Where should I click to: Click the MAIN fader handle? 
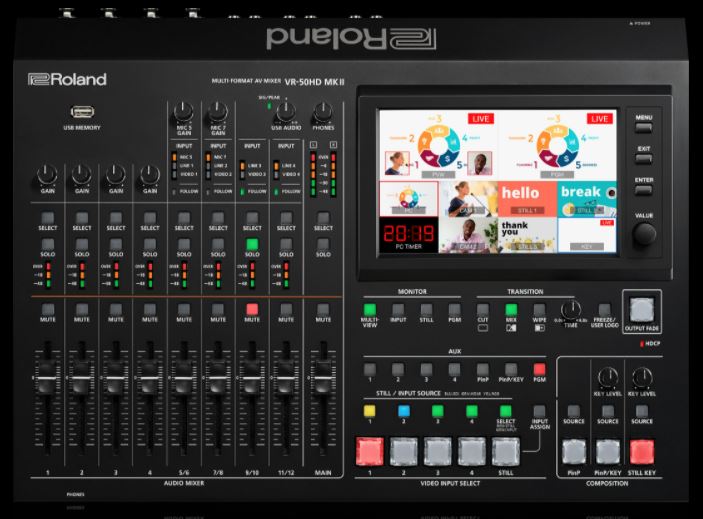(323, 378)
